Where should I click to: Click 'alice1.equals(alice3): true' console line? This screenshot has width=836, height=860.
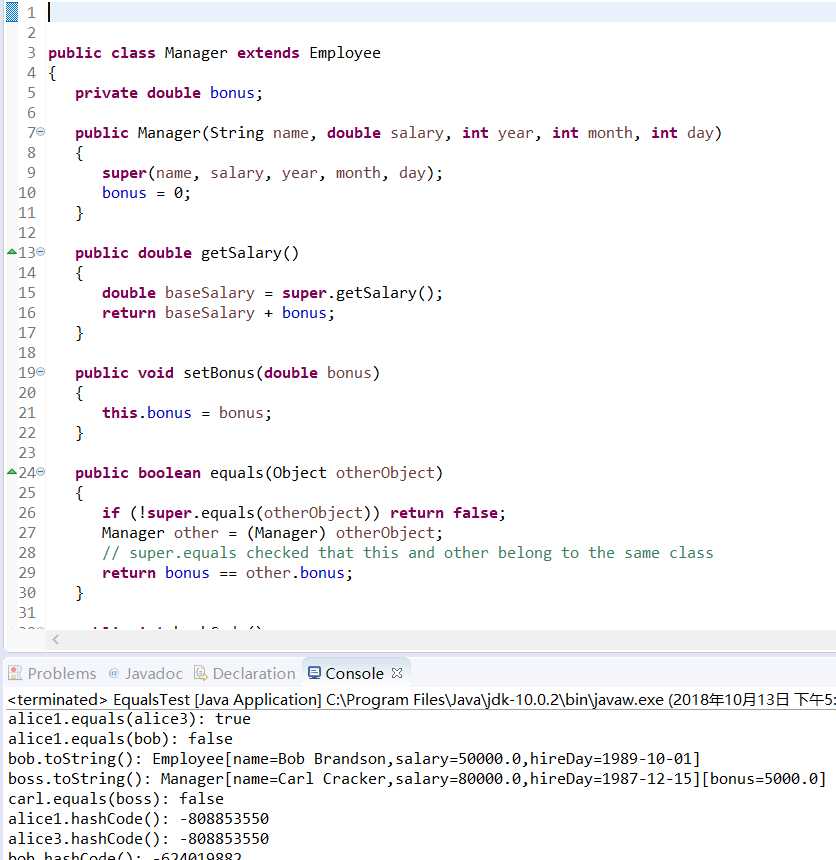[x=129, y=718]
